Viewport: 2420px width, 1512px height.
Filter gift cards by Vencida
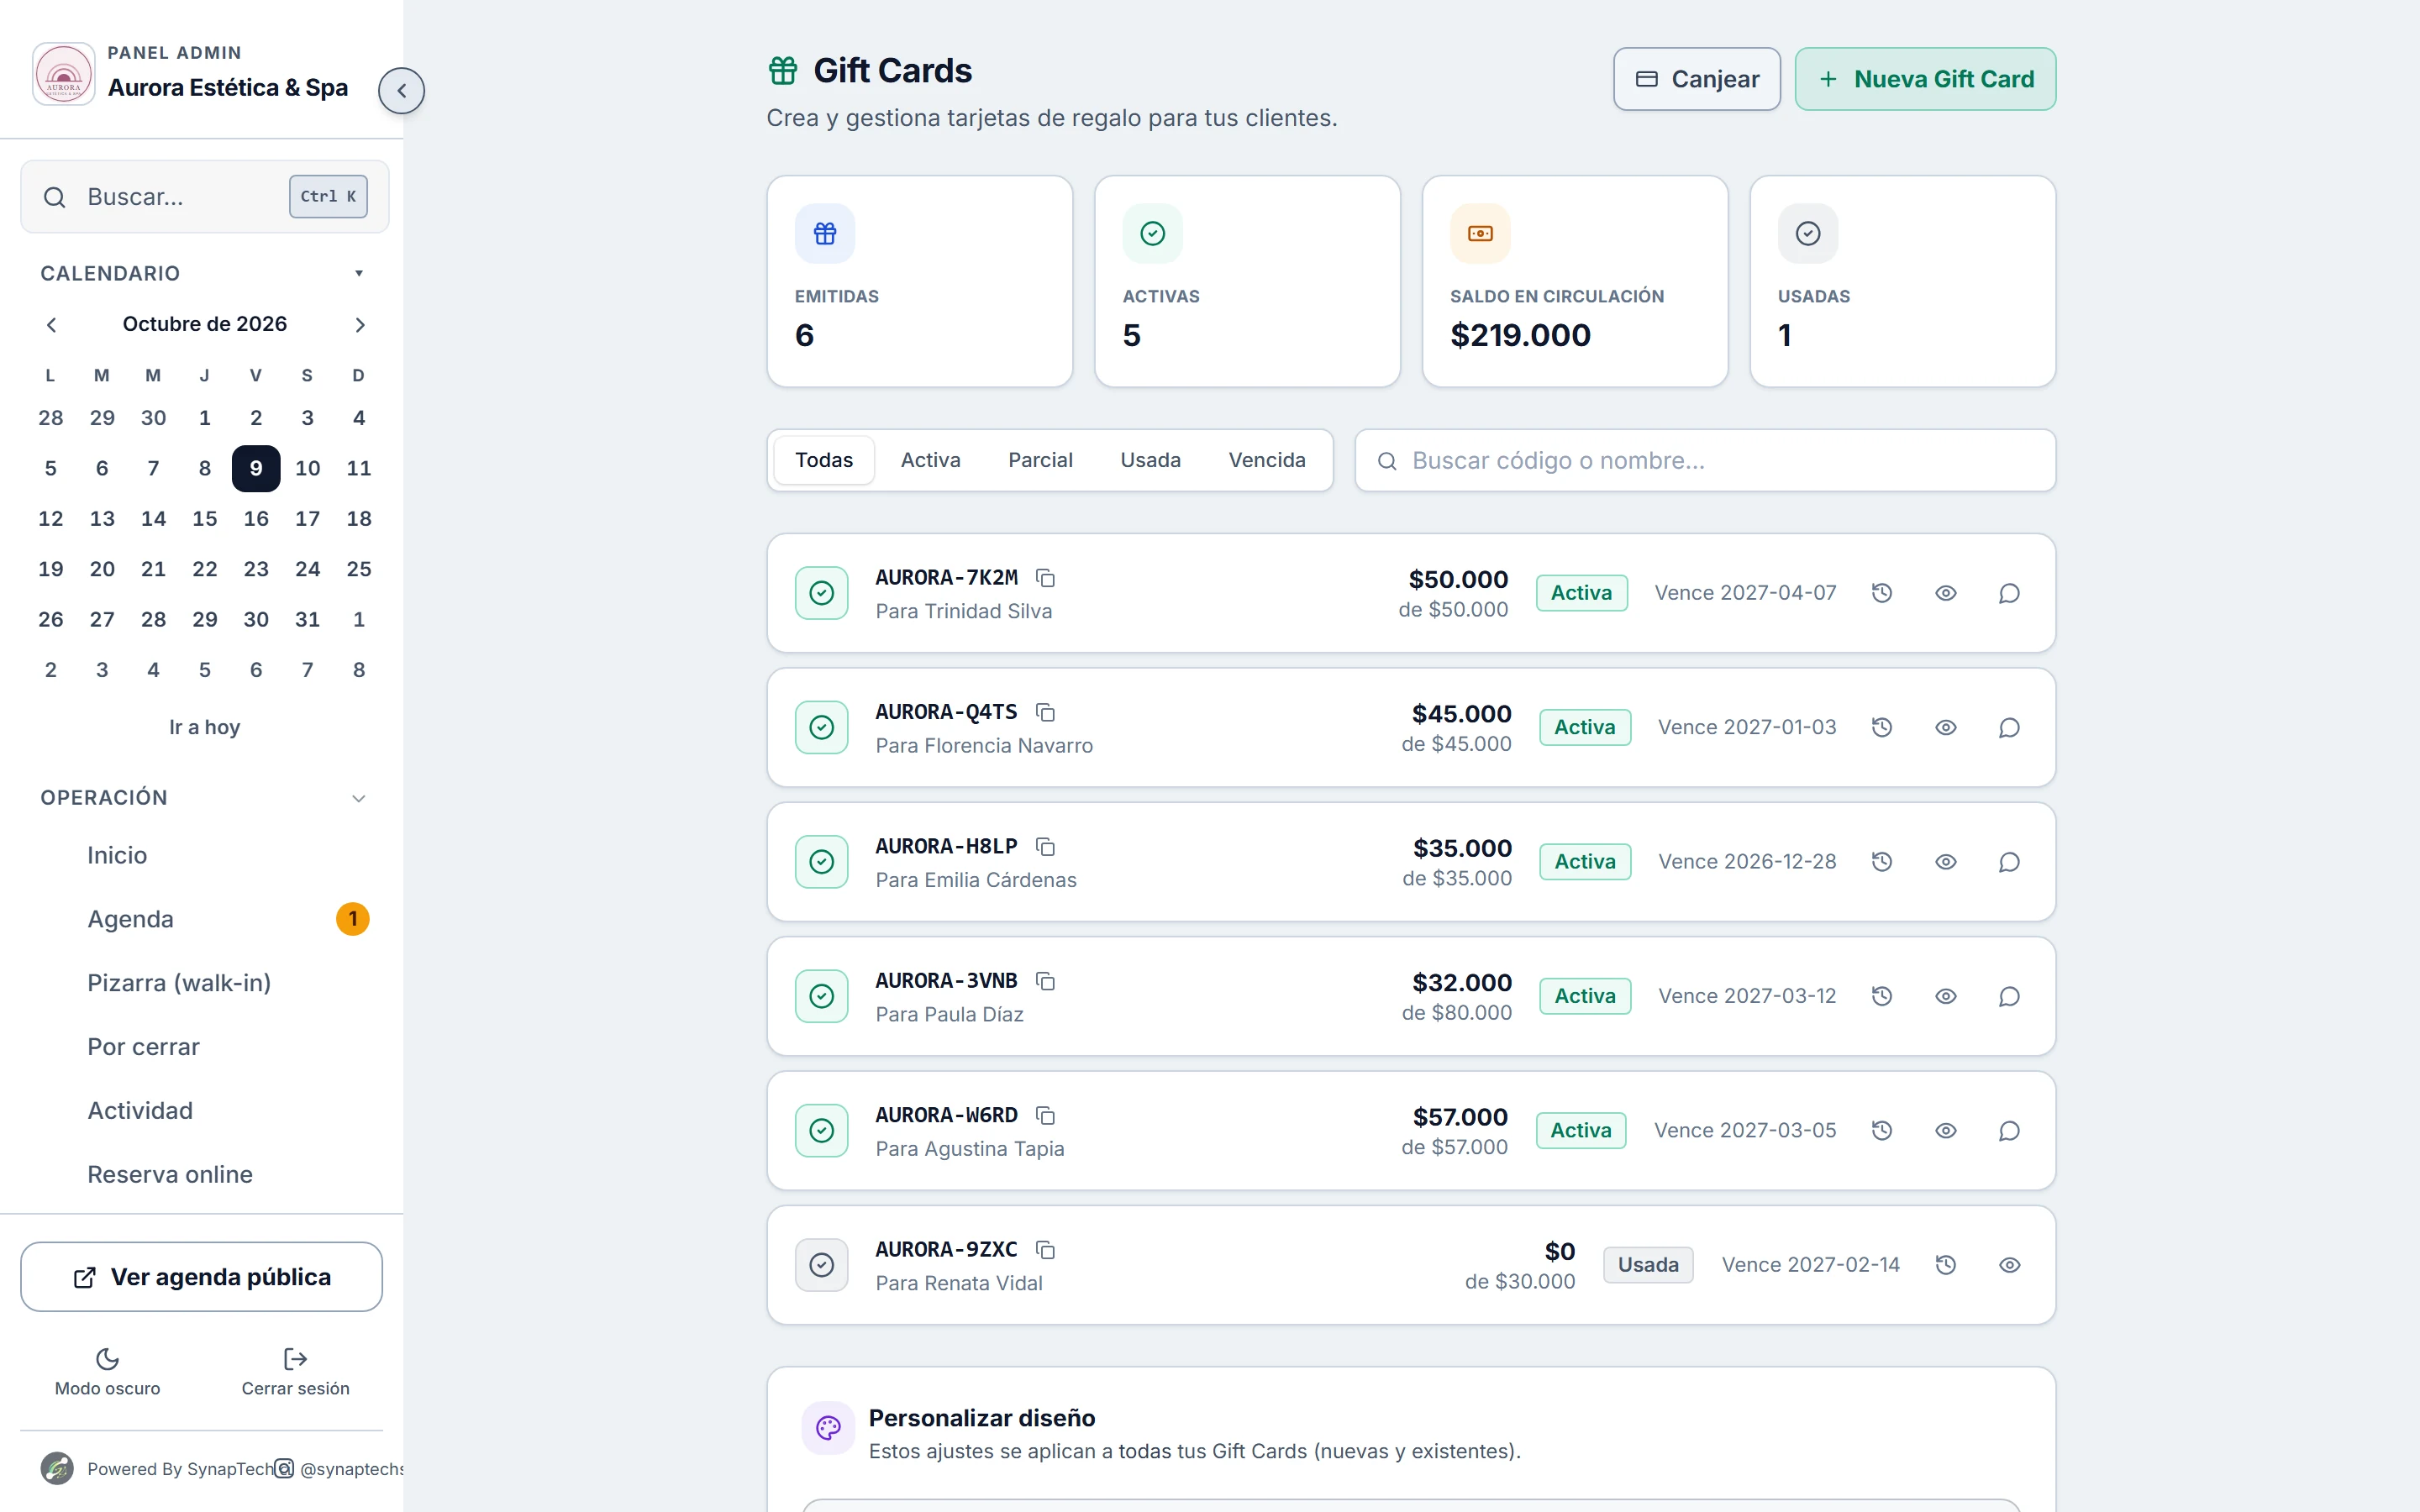click(1267, 460)
